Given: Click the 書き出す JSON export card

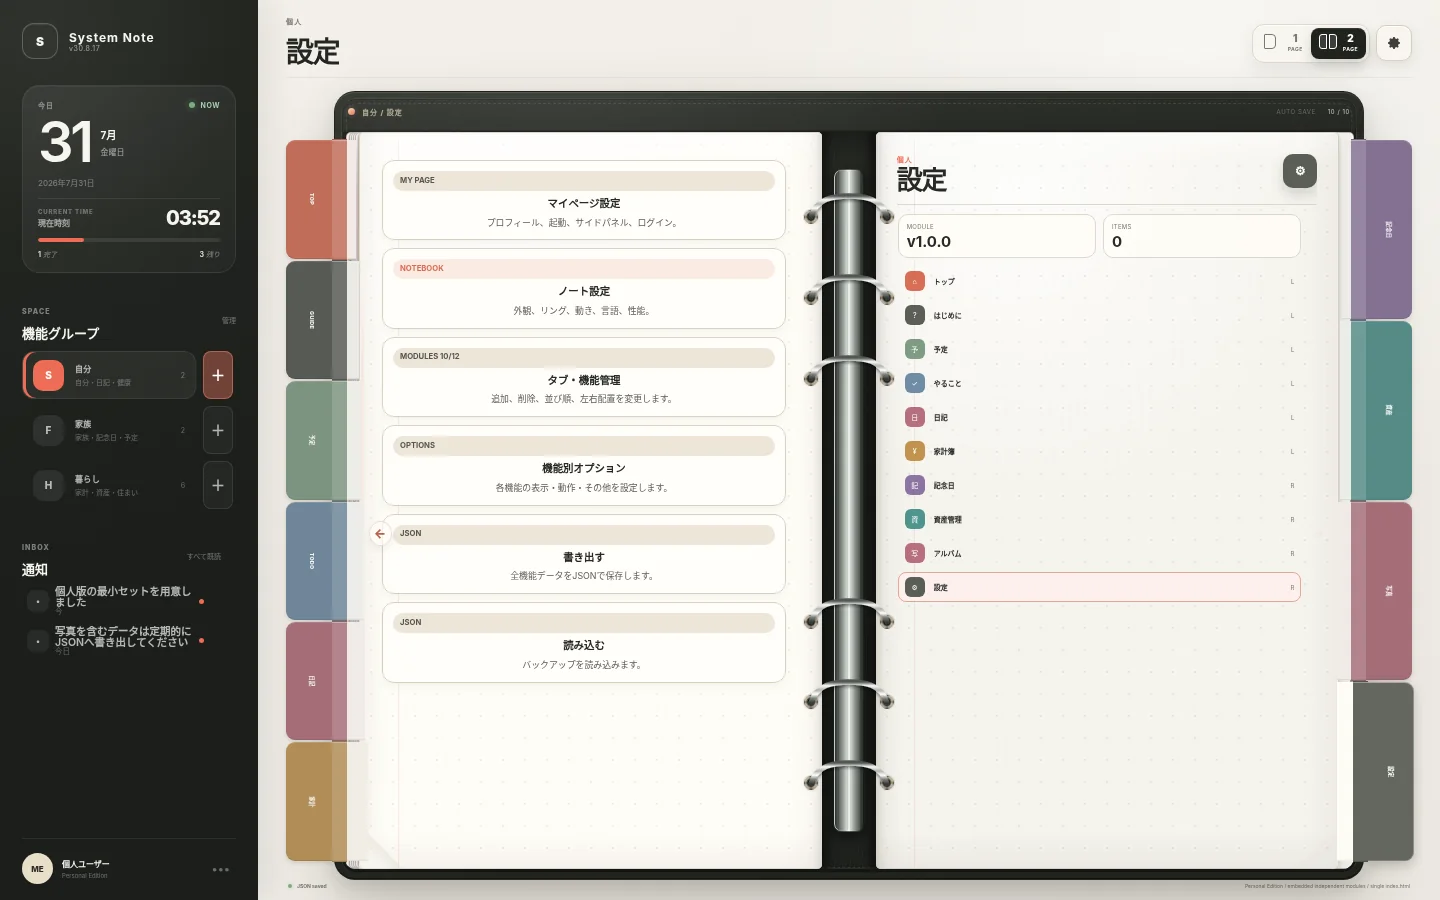Looking at the screenshot, I should 584,554.
